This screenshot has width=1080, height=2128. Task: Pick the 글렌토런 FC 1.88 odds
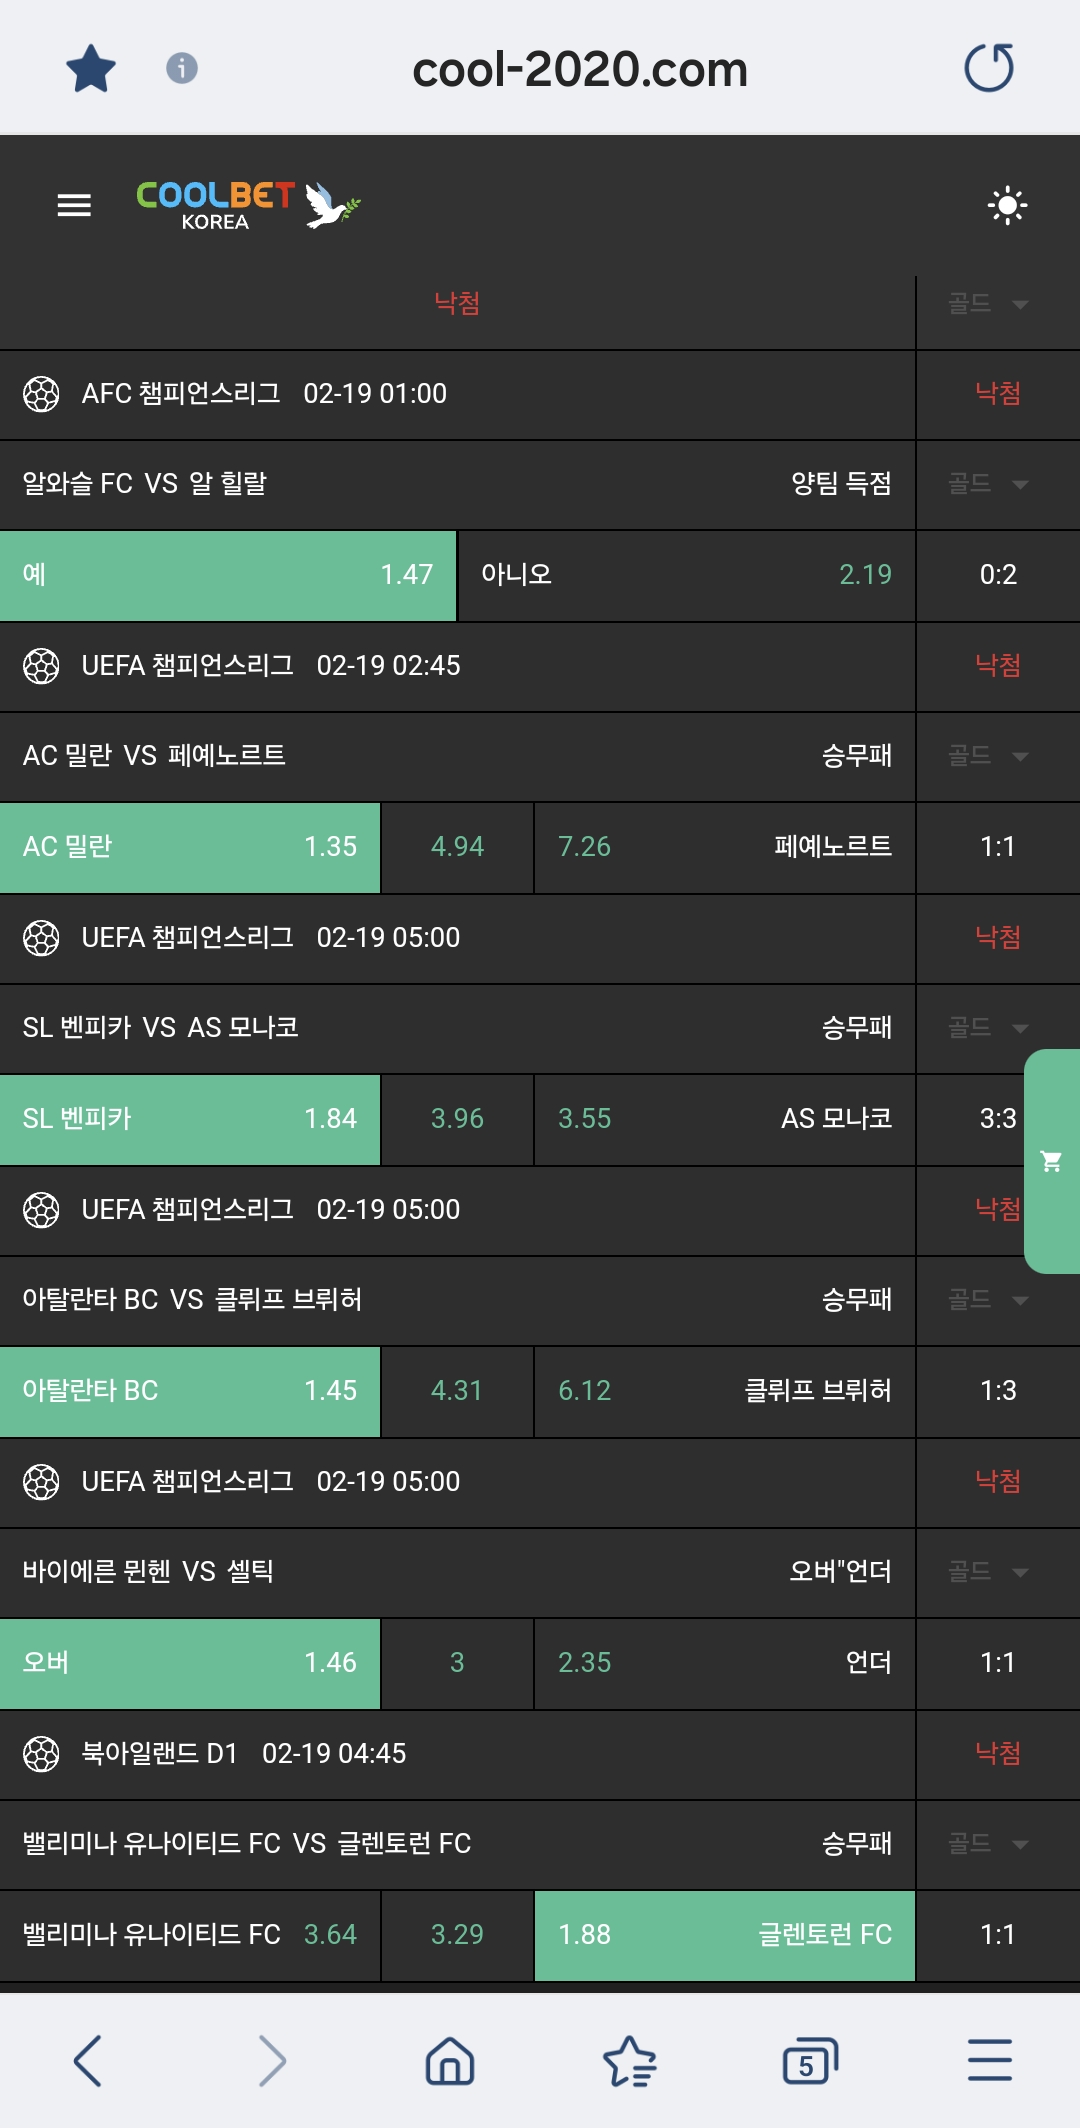[x=724, y=1935]
